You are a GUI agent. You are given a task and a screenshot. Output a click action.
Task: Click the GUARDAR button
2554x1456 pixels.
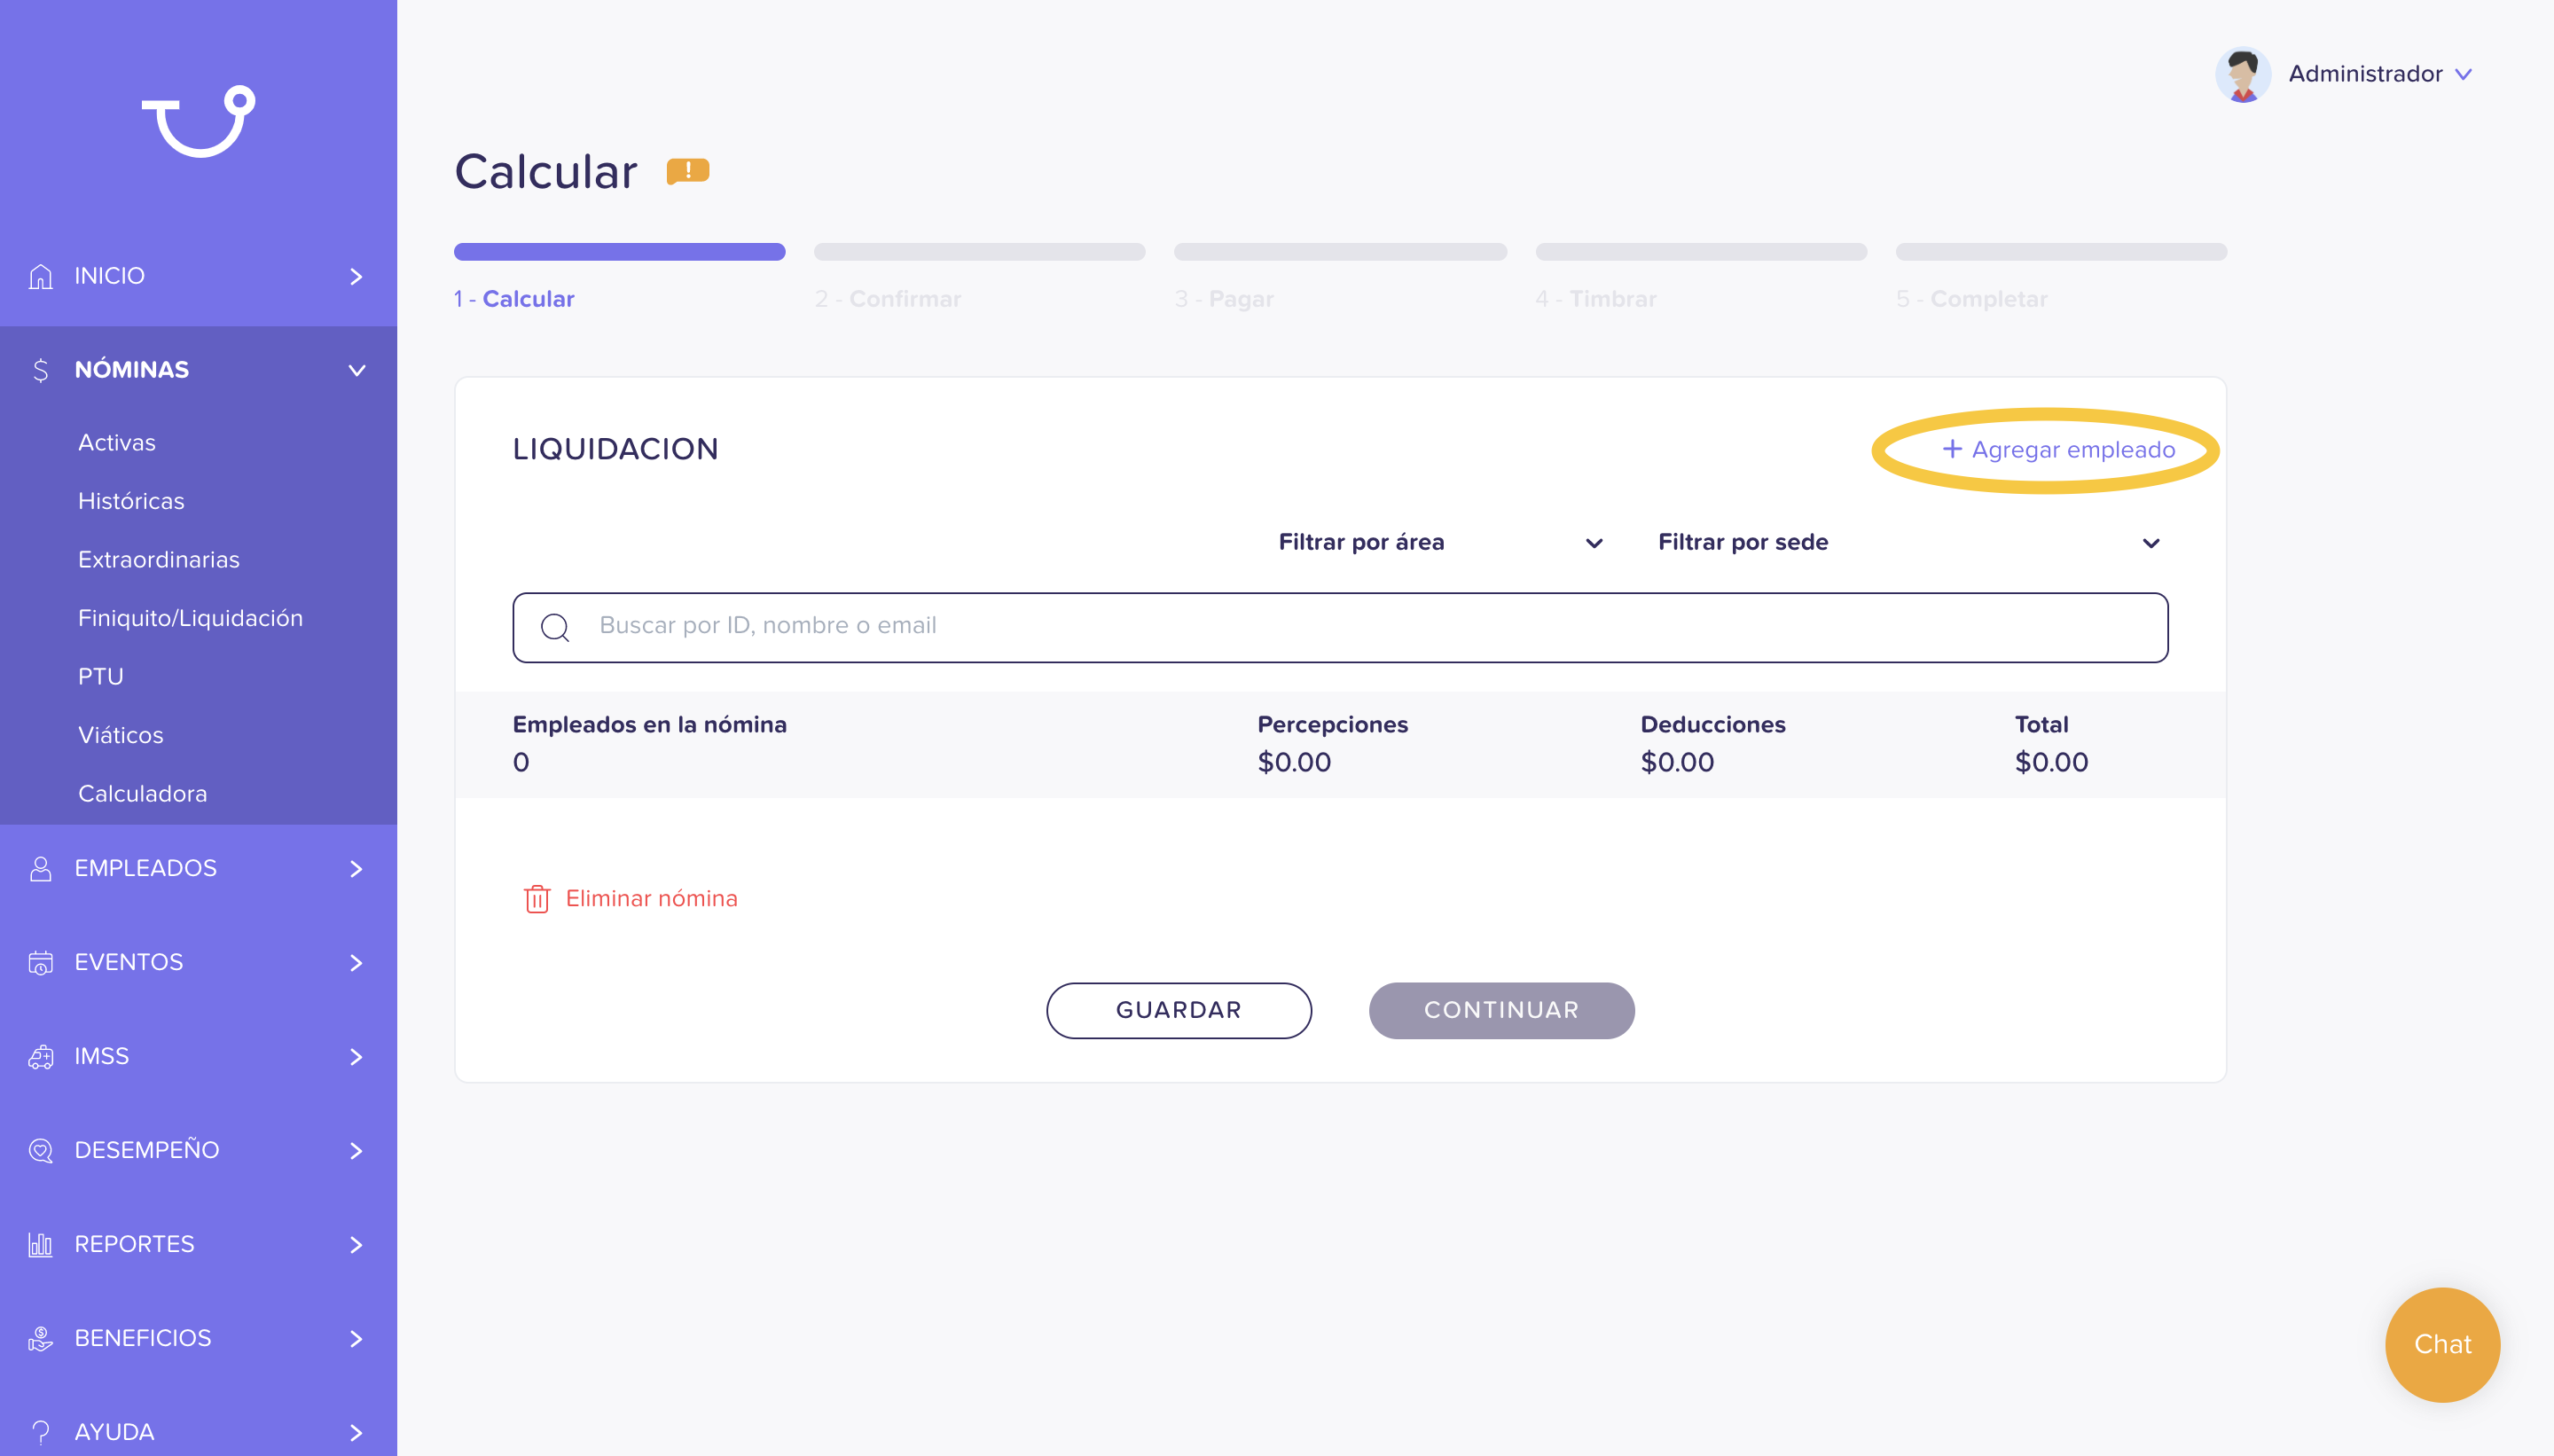click(1179, 1010)
